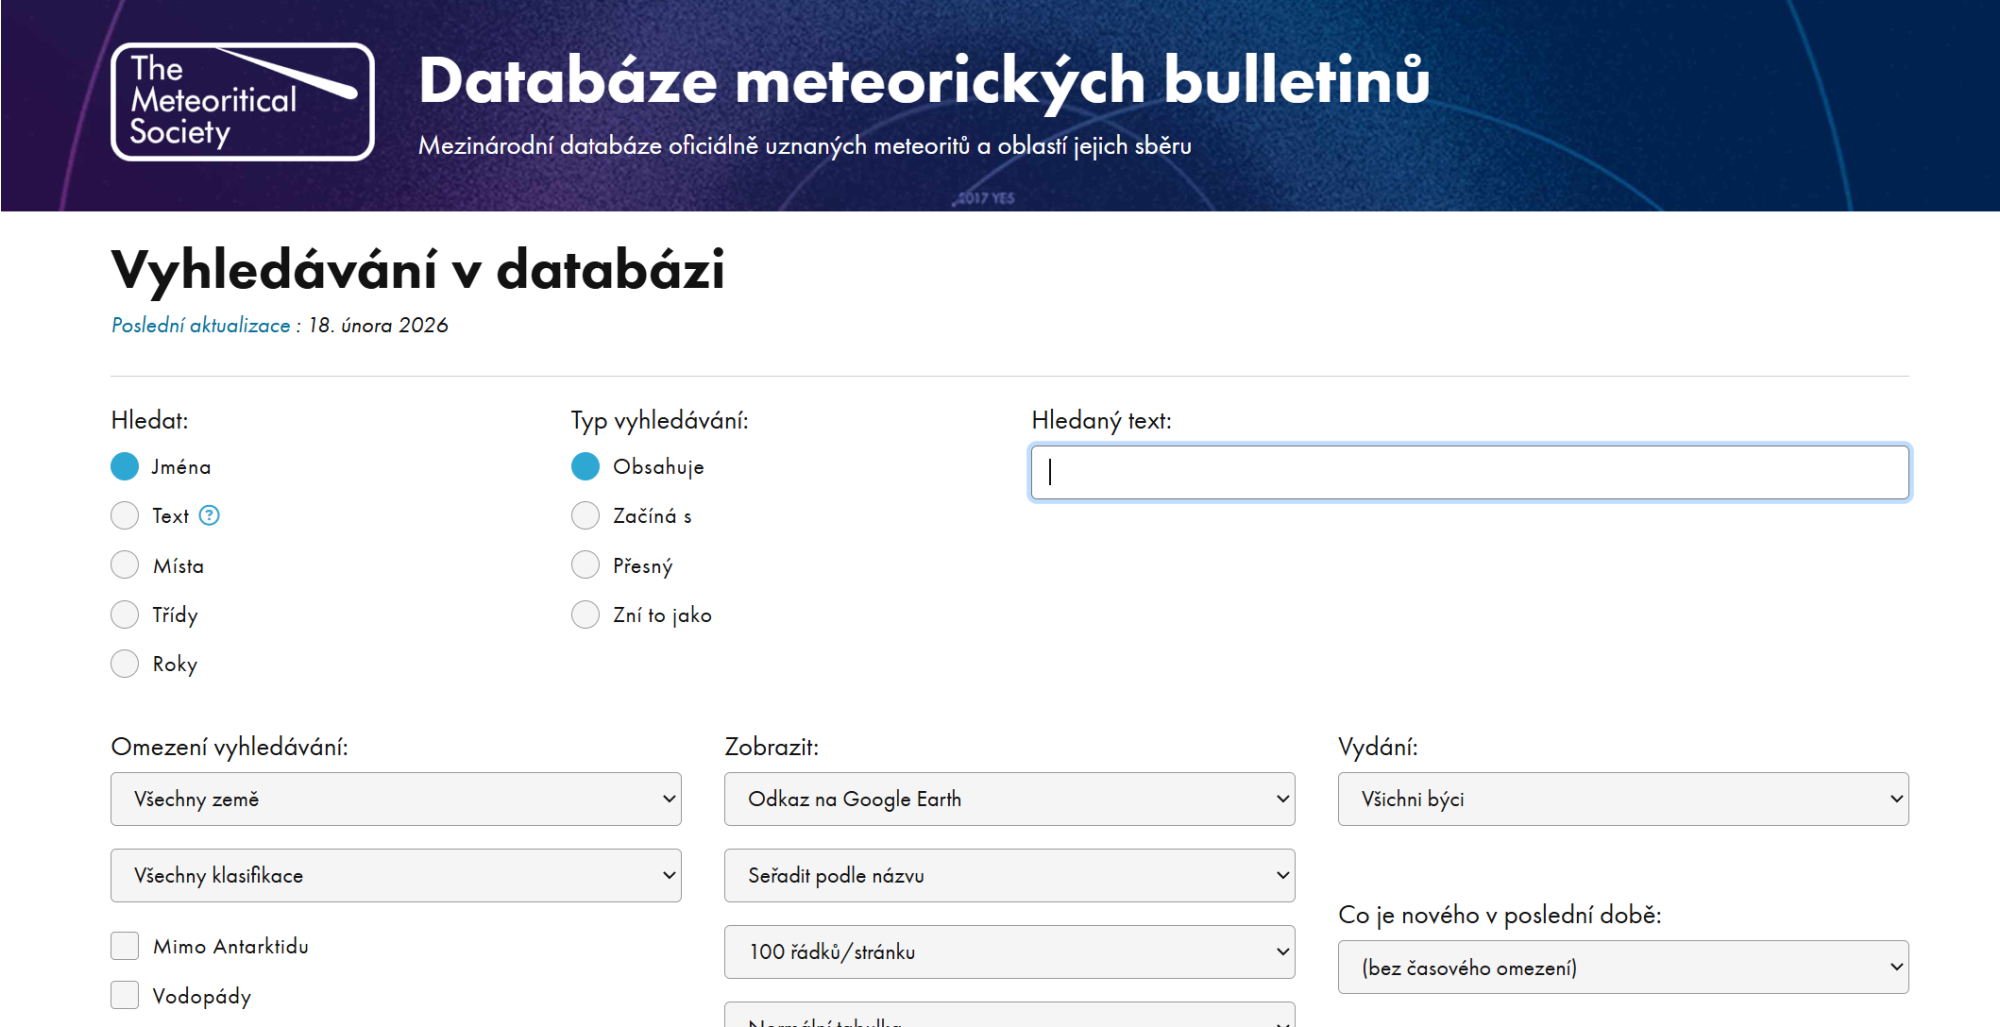The image size is (2000, 1027).
Task: Select the Roky search option
Action: 124,663
